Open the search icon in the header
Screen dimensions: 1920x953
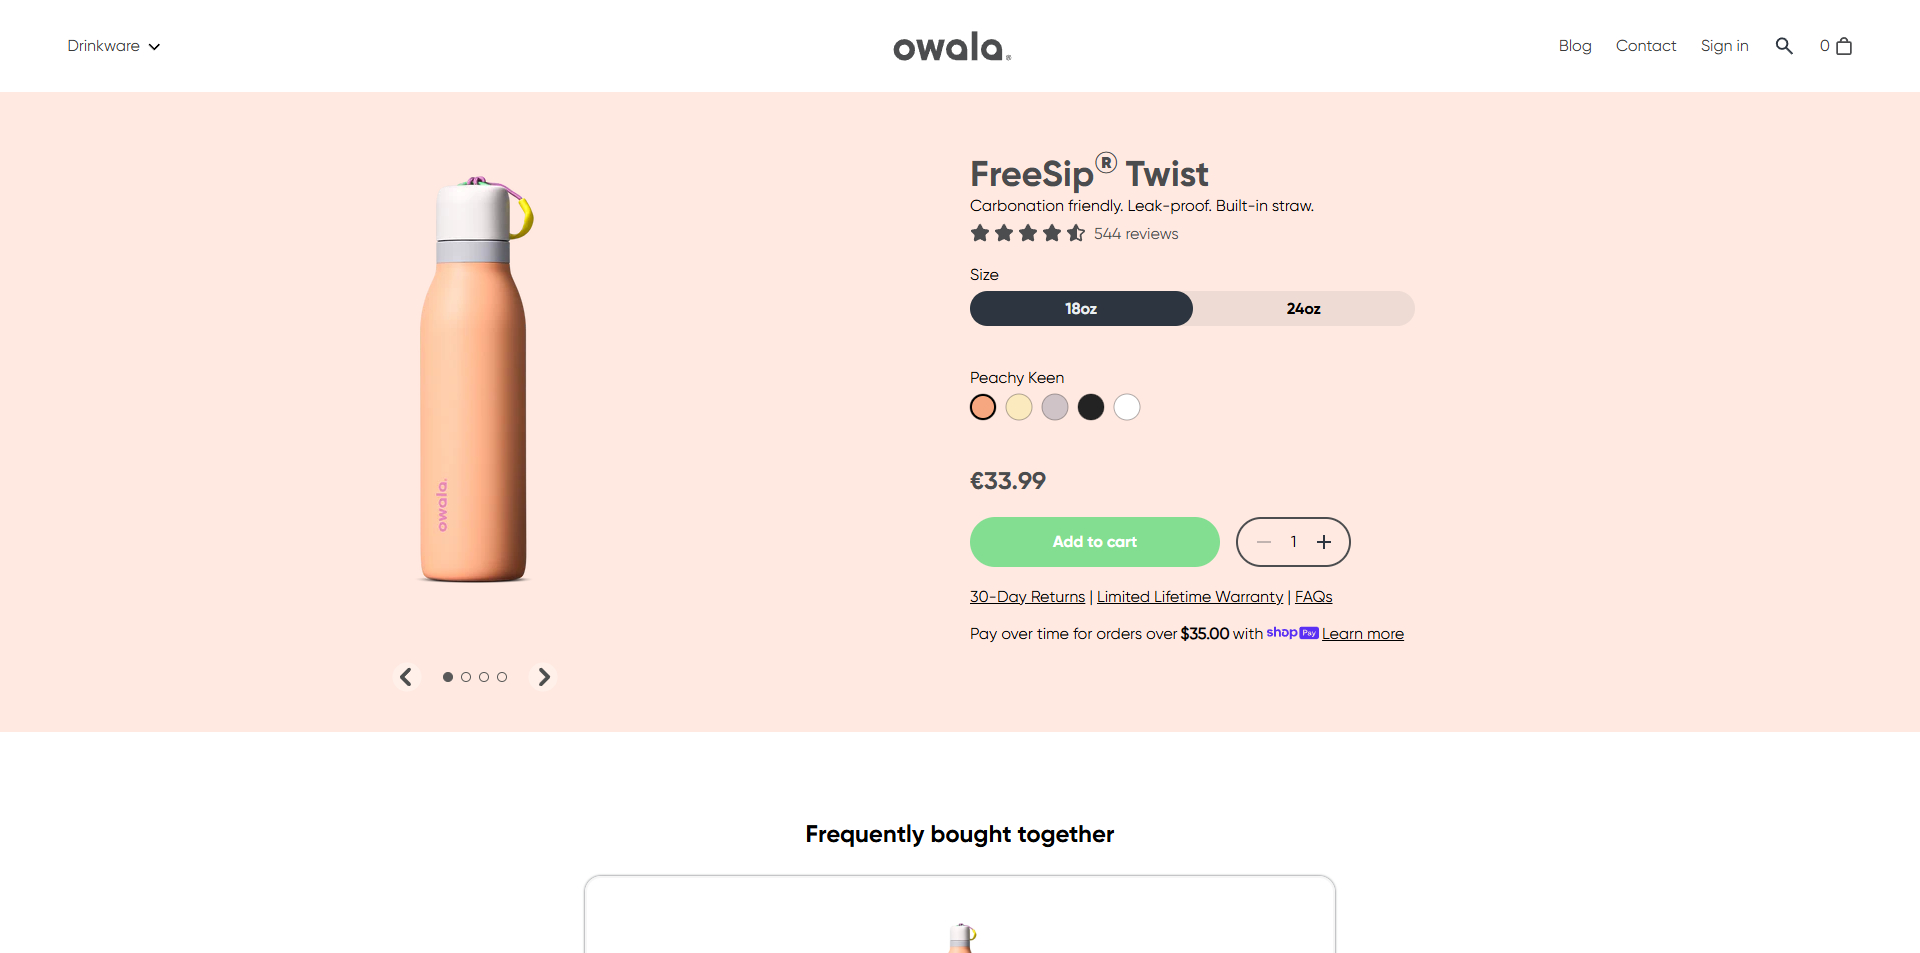pyautogui.click(x=1784, y=46)
